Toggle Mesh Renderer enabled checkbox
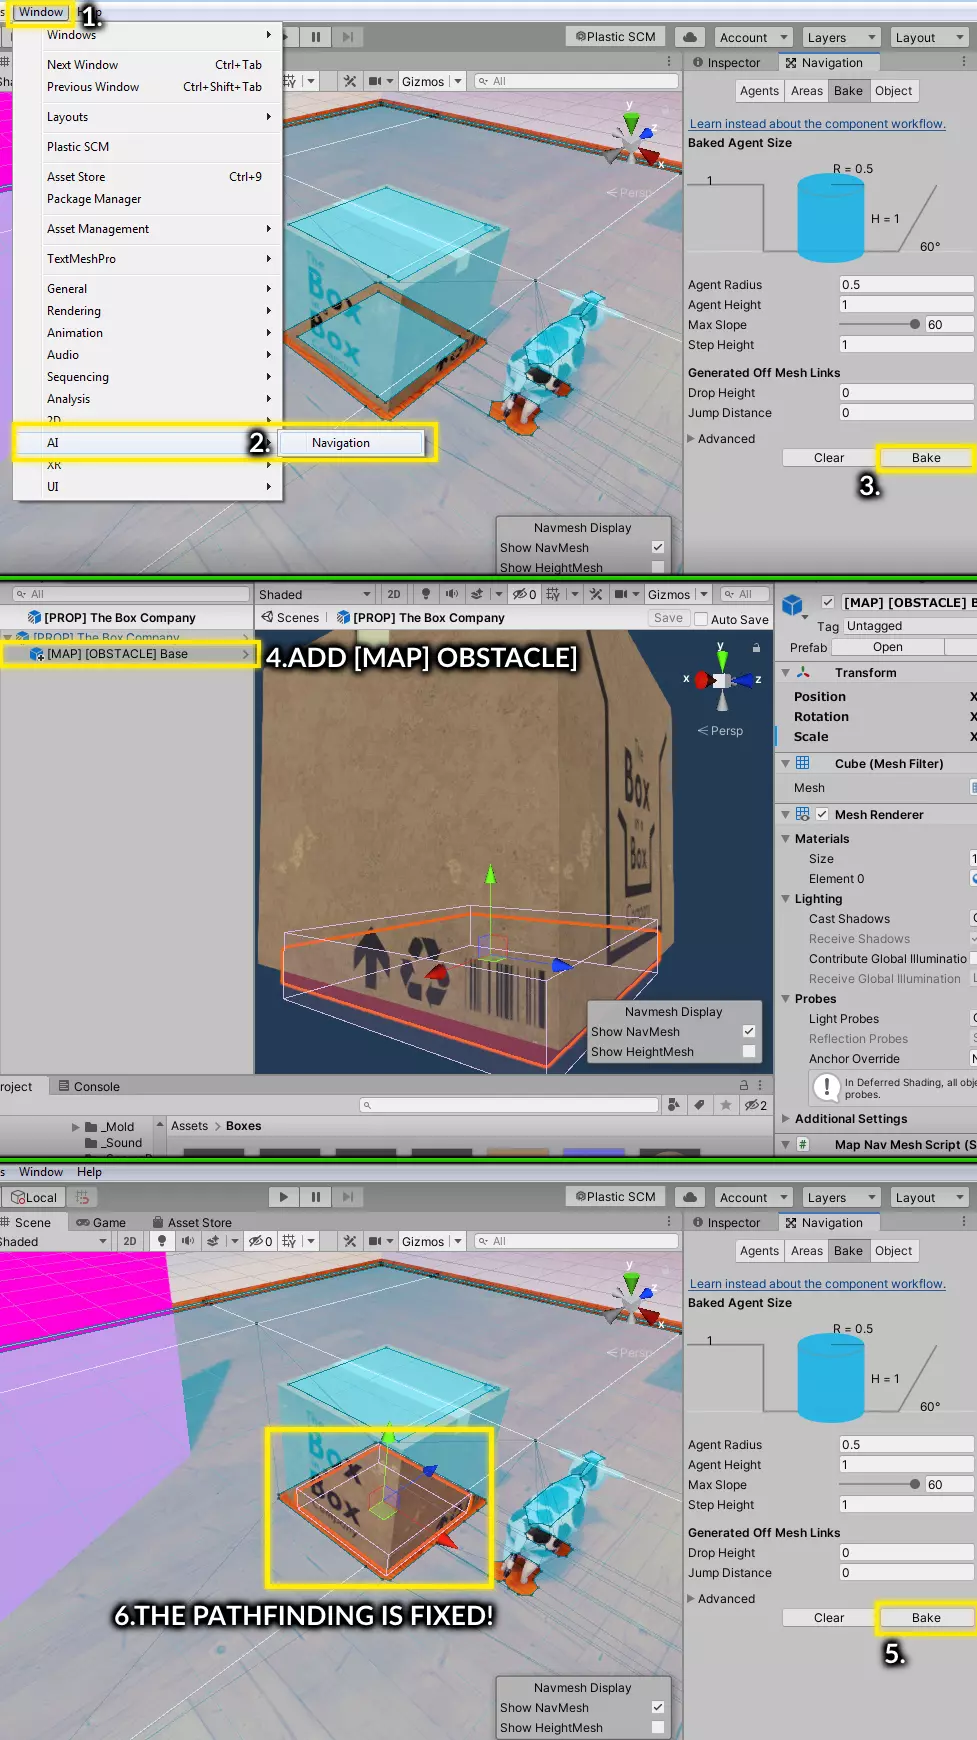This screenshot has height=1740, width=977. [x=822, y=814]
